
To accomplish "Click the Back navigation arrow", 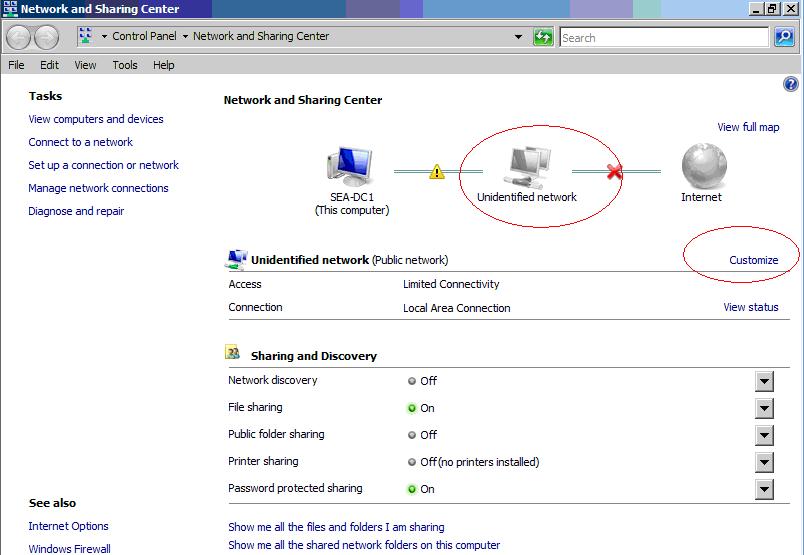I will point(19,38).
